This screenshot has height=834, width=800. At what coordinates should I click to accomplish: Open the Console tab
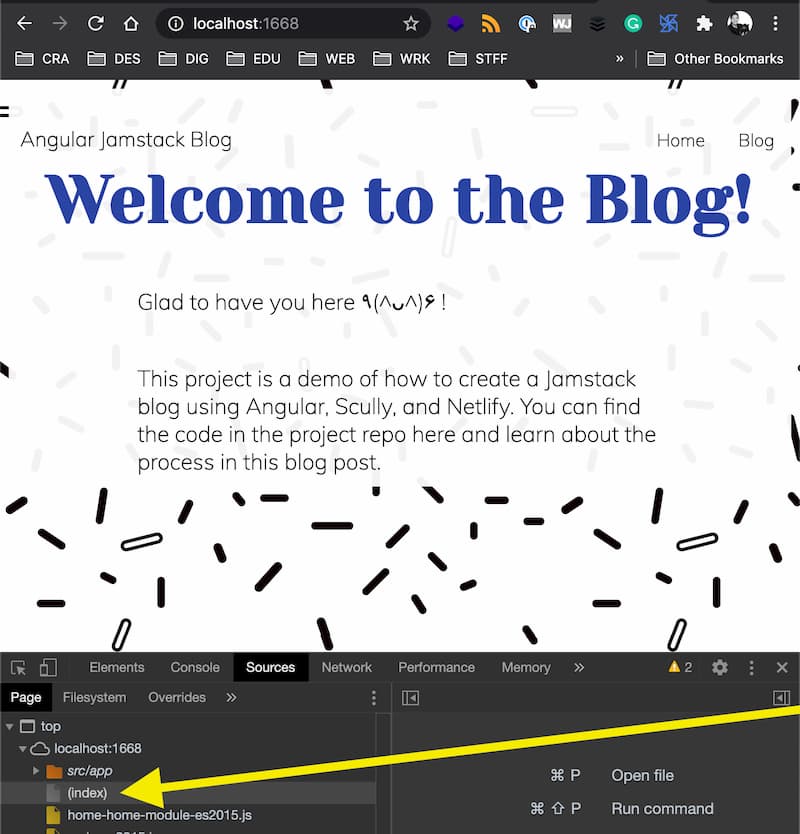[195, 668]
